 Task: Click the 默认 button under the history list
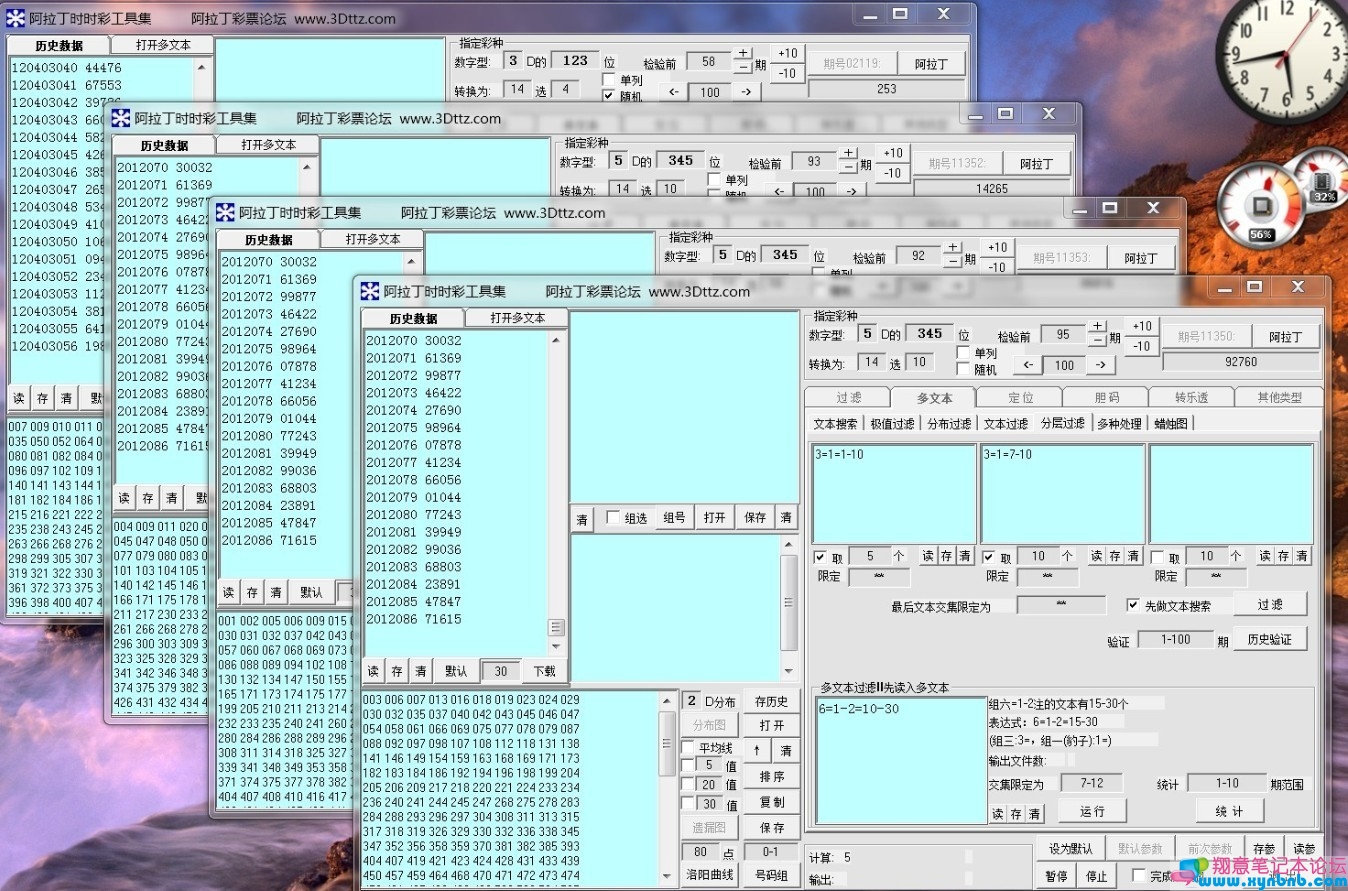pos(456,672)
